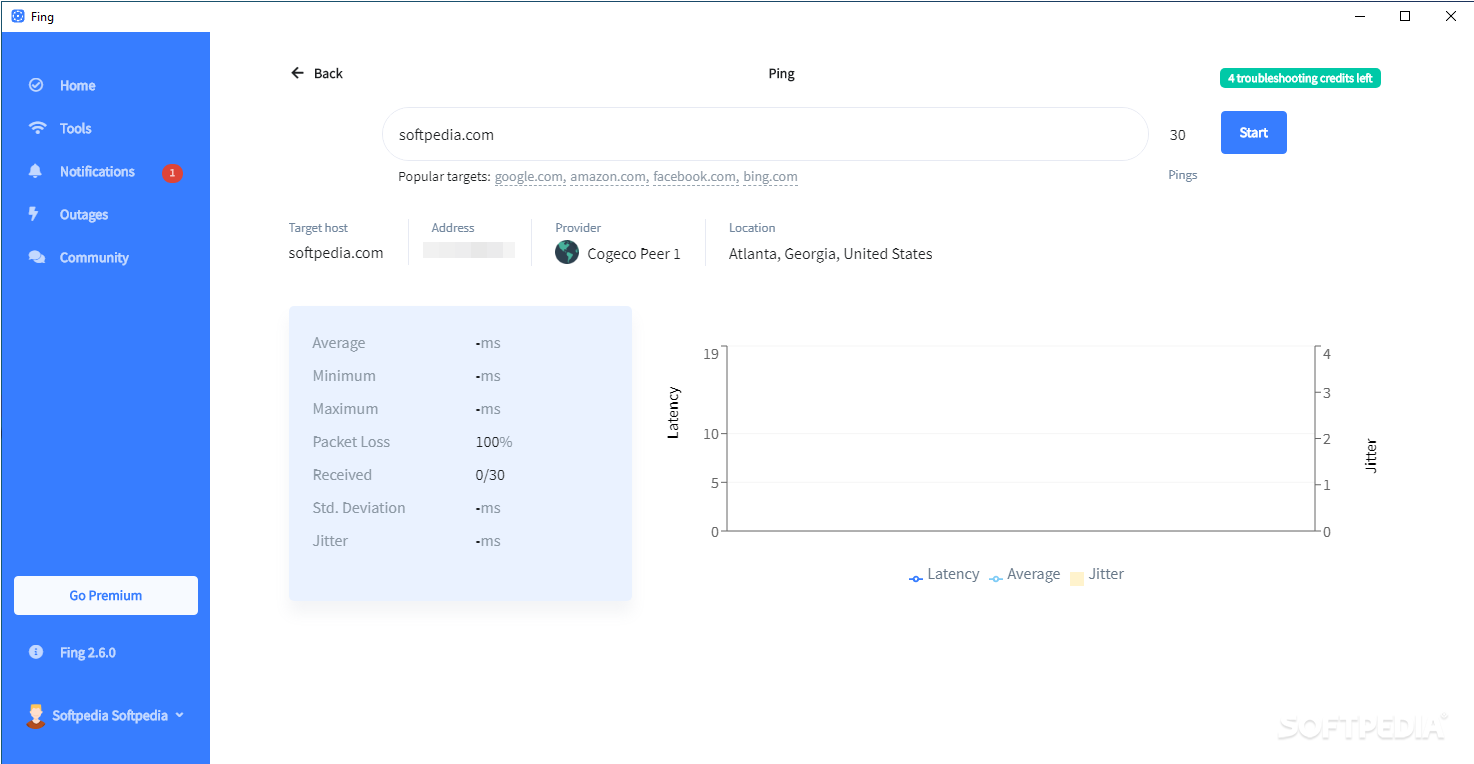This screenshot has width=1474, height=764.
Task: Click the red notification count badge
Action: [172, 173]
